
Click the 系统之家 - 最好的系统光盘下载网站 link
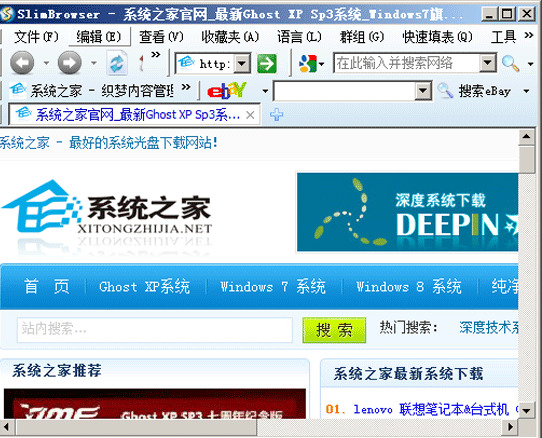108,143
